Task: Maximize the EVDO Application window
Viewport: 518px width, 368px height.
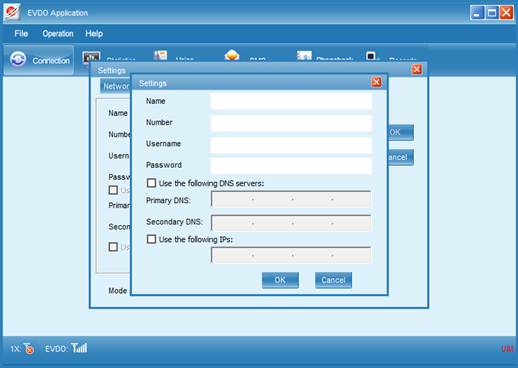Action: 492,13
